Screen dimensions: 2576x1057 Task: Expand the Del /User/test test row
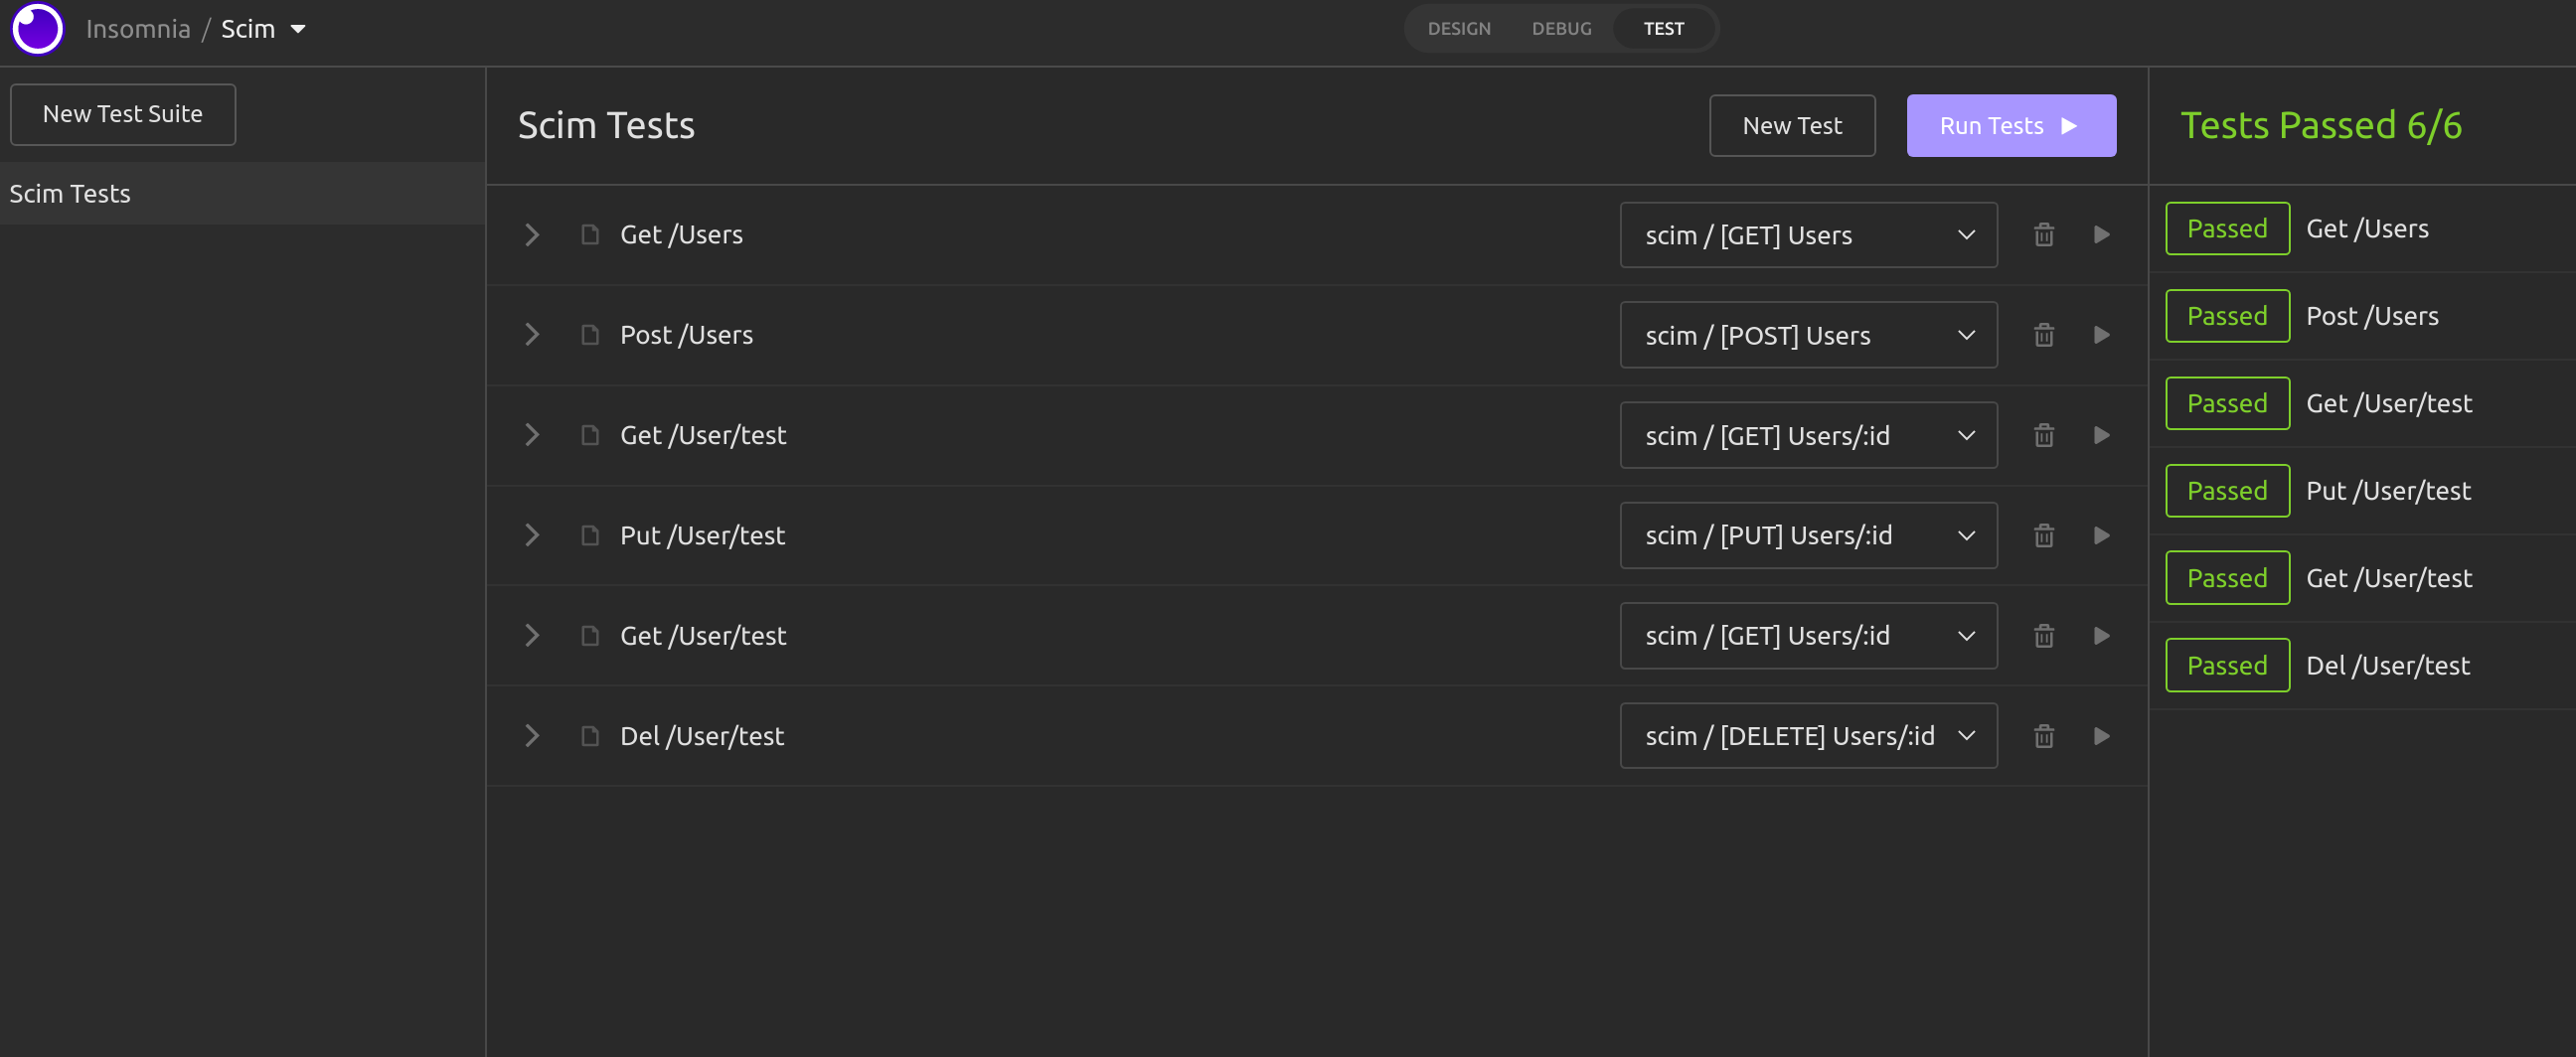tap(532, 736)
